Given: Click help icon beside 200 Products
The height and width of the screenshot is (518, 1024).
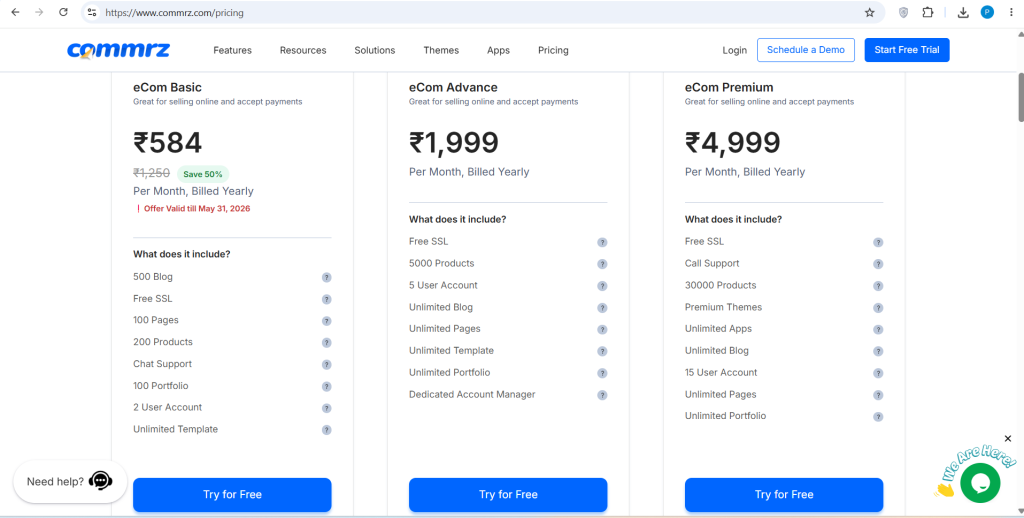Looking at the screenshot, I should pyautogui.click(x=327, y=343).
